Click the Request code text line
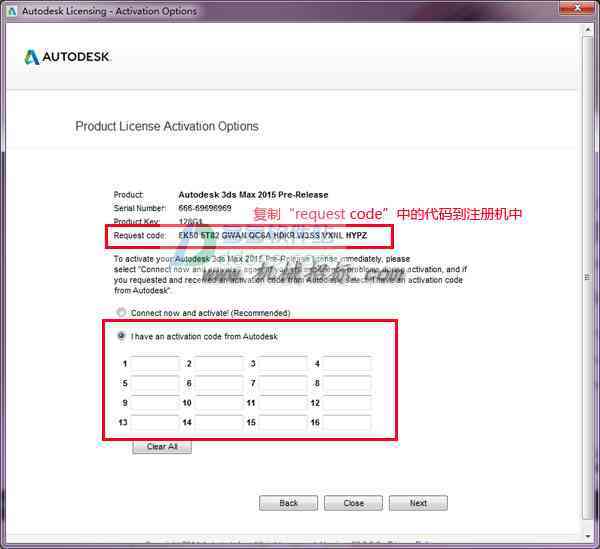The height and width of the screenshot is (549, 600). coord(240,236)
